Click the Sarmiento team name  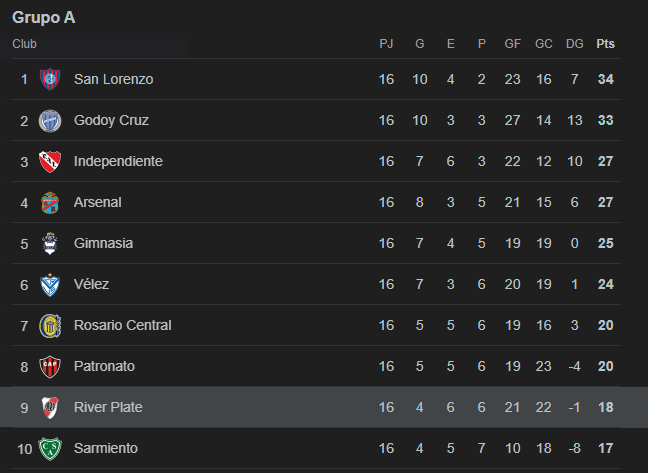106,448
